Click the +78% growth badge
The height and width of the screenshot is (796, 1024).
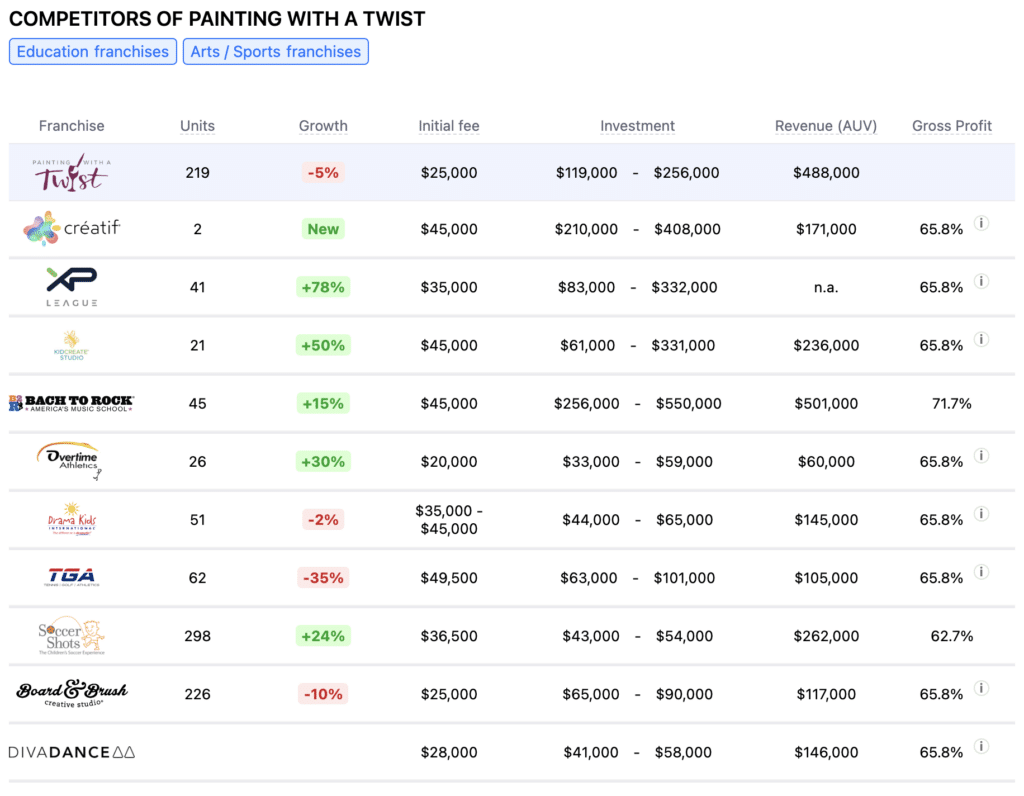click(x=323, y=287)
